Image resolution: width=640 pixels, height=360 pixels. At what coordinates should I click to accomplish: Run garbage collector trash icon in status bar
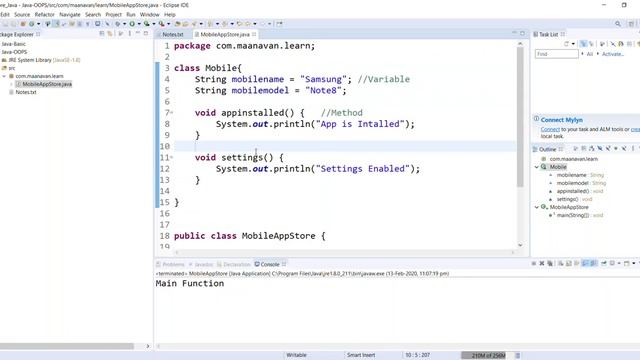tap(518, 356)
